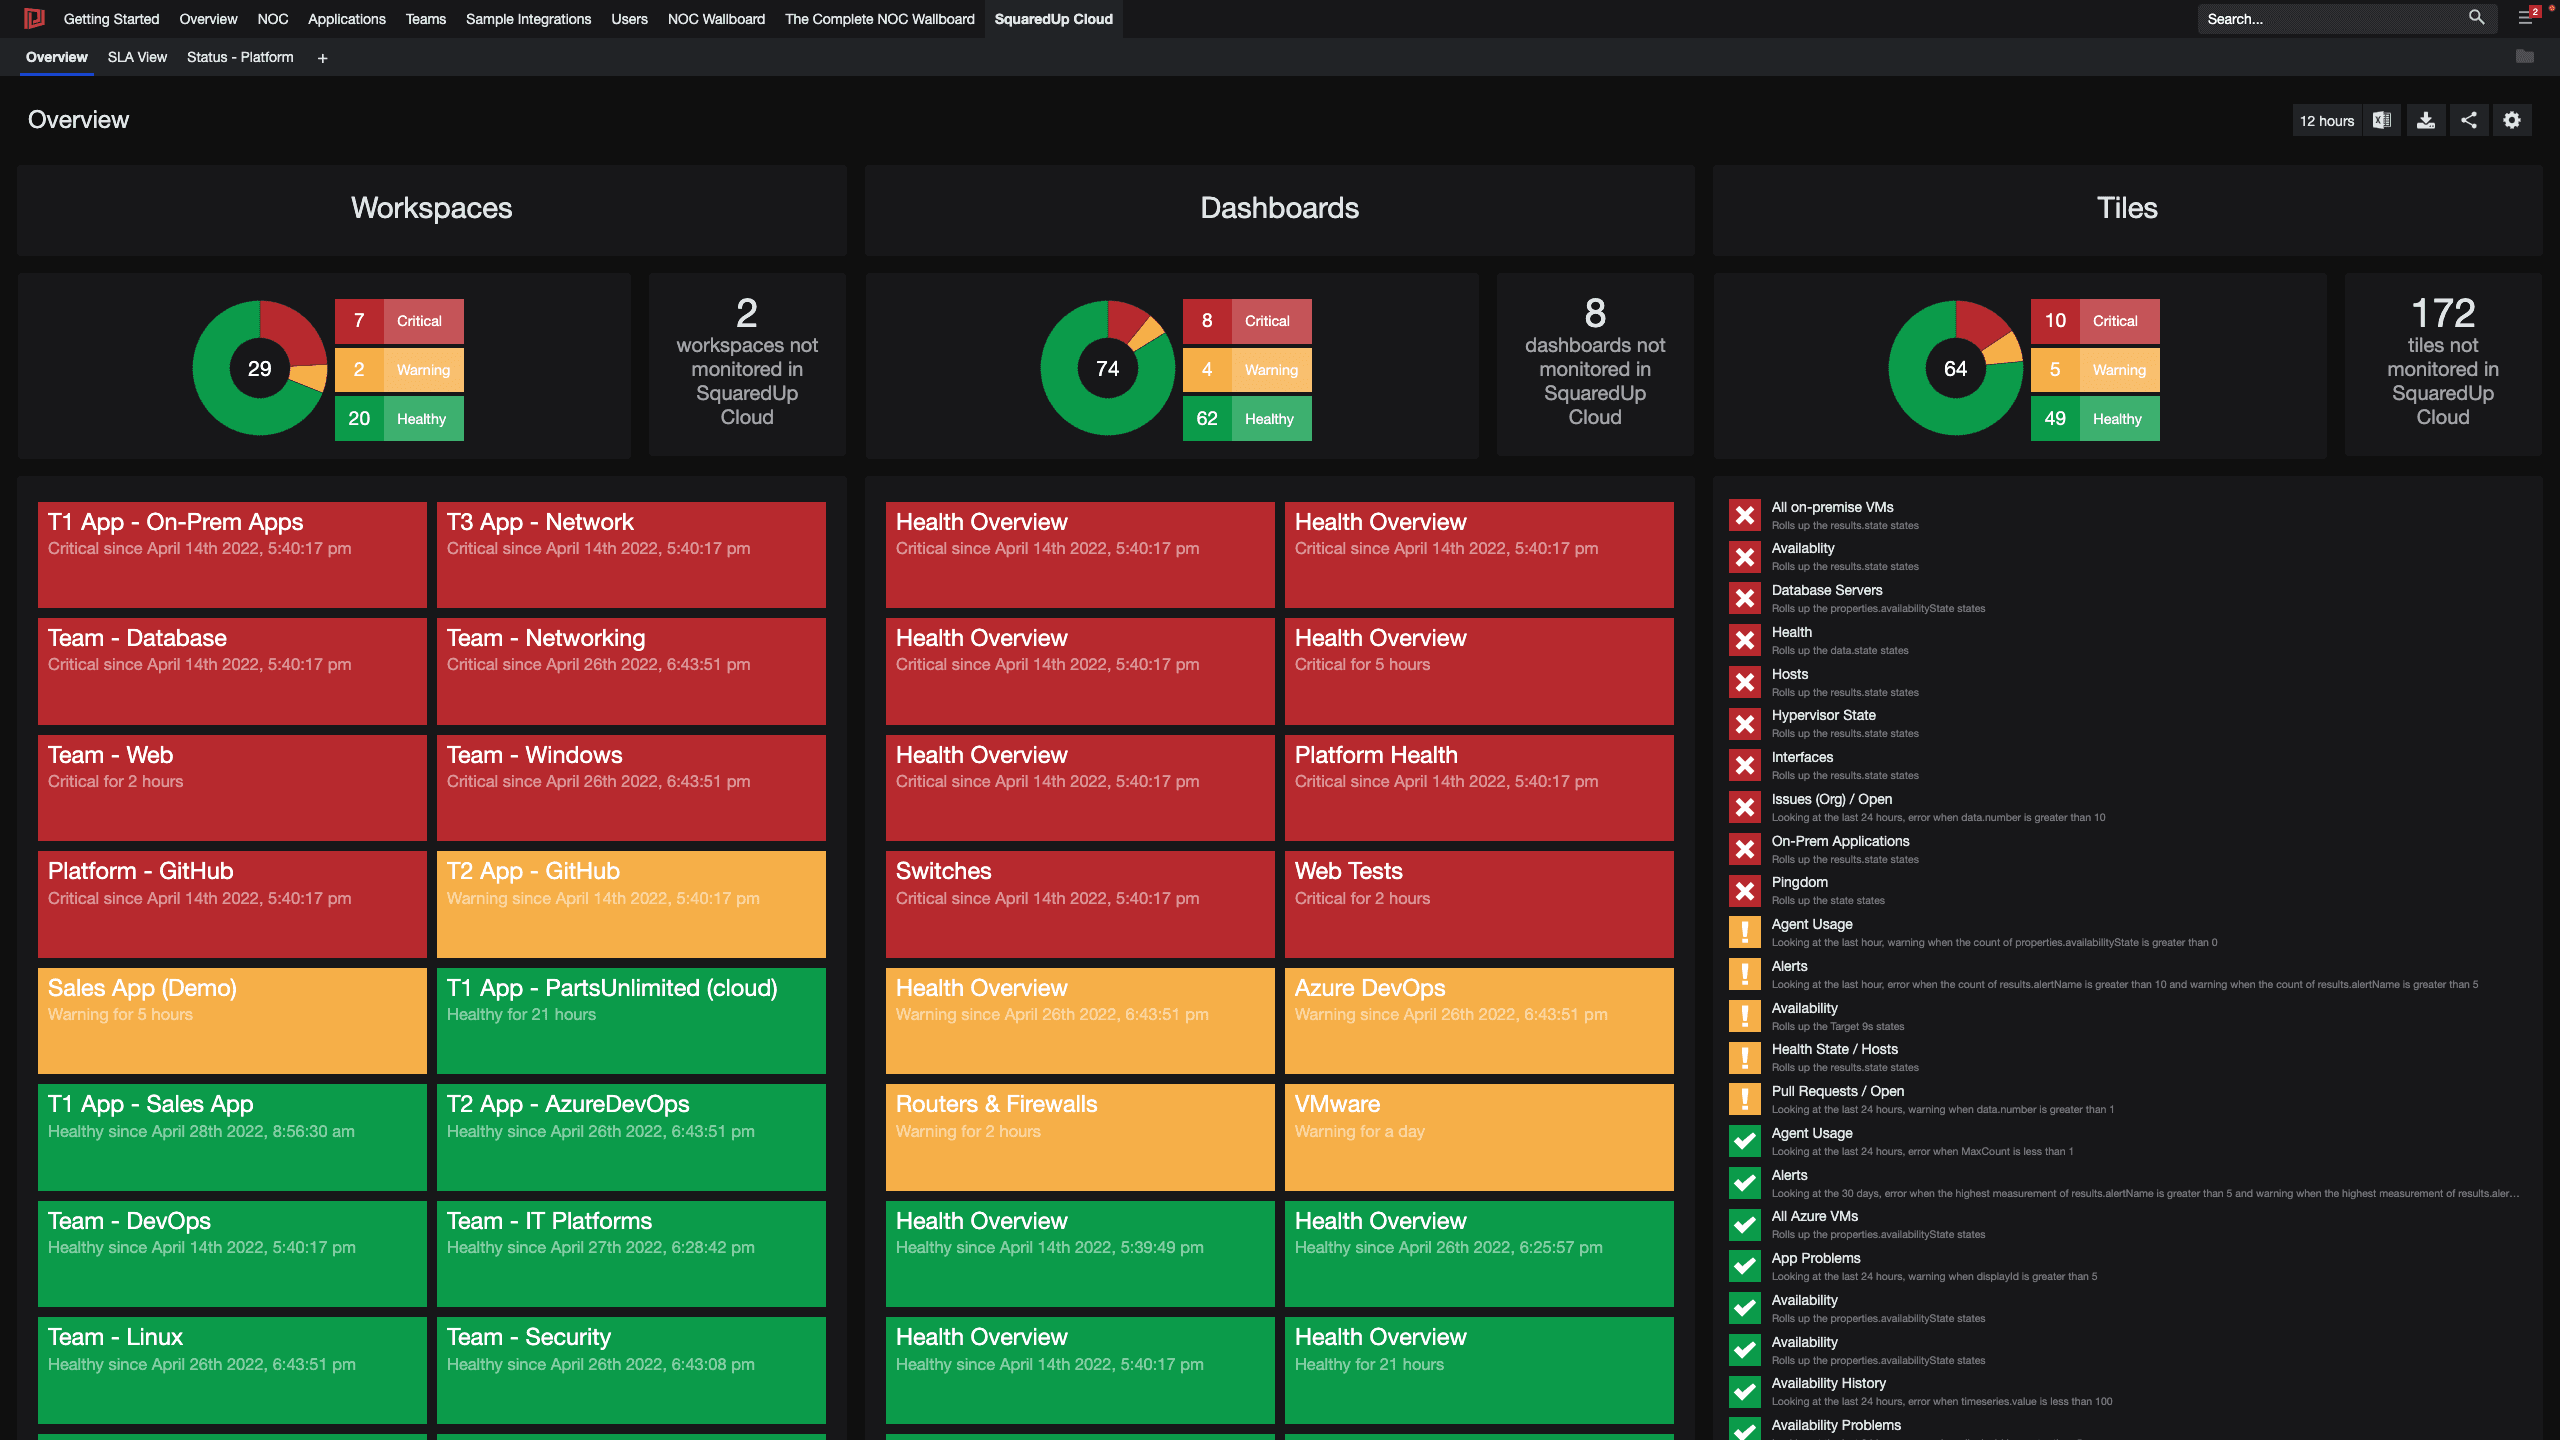Click green check for All Azure VMs

[x=1745, y=1224]
